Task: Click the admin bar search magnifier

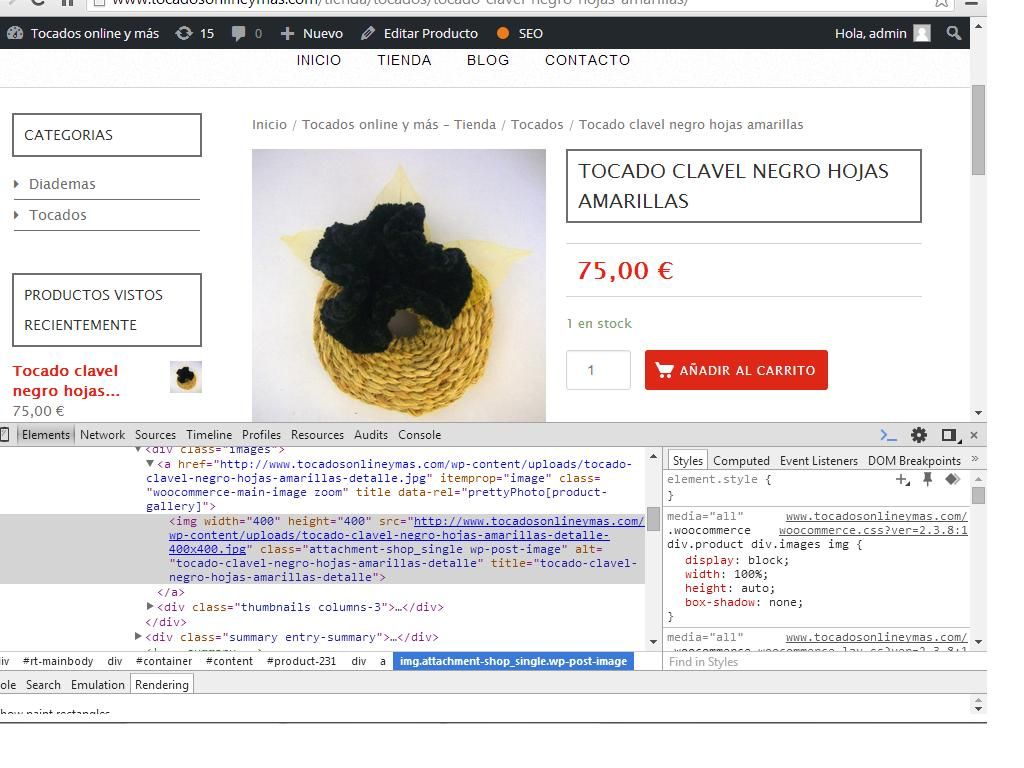Action: click(953, 33)
